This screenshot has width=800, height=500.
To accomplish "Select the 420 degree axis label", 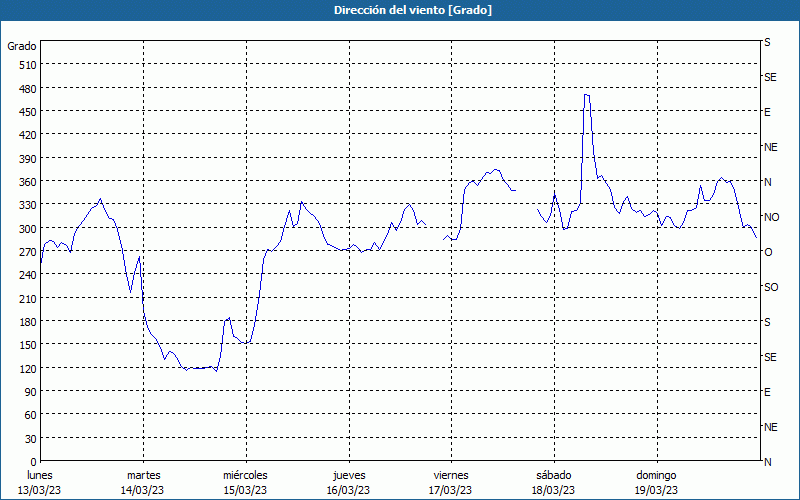I will point(28,135).
